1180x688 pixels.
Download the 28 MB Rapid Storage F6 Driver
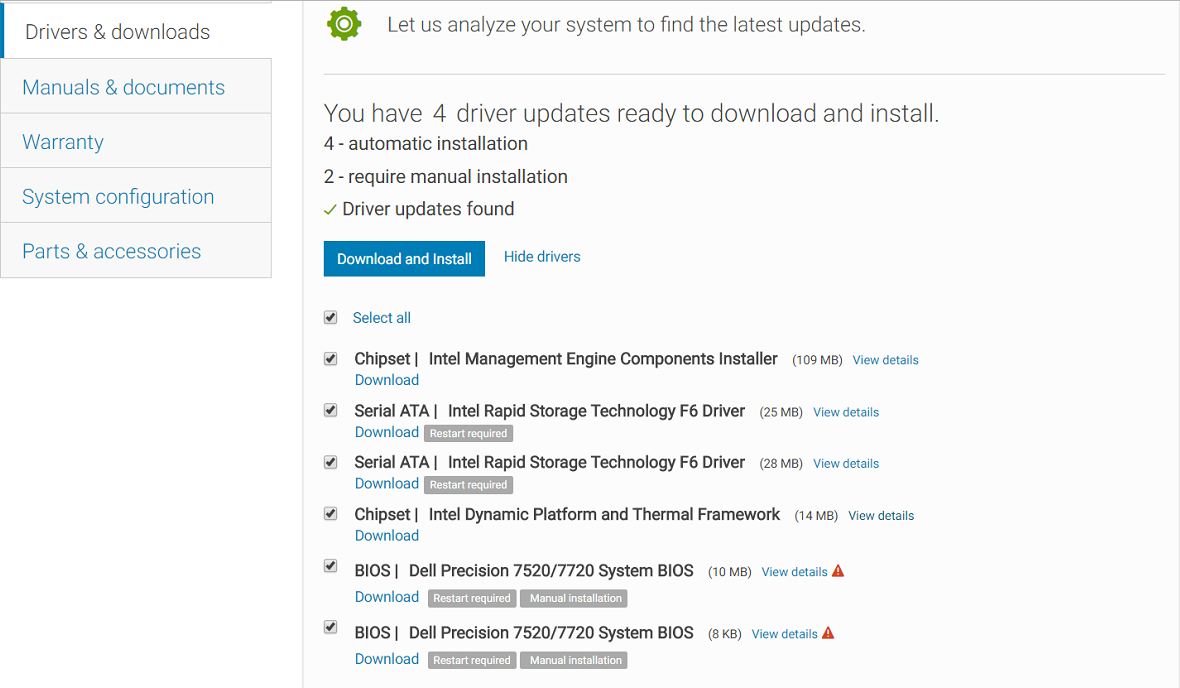pos(387,483)
